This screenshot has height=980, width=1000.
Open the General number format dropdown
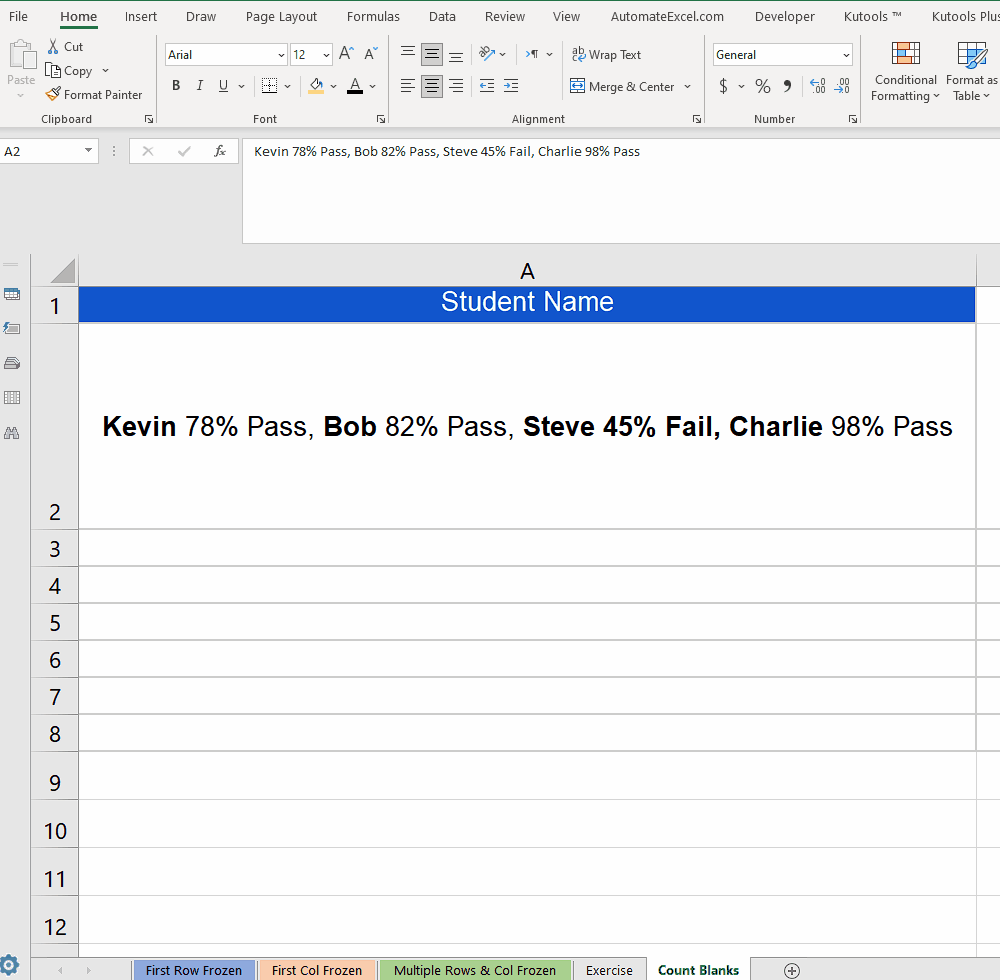coord(846,54)
